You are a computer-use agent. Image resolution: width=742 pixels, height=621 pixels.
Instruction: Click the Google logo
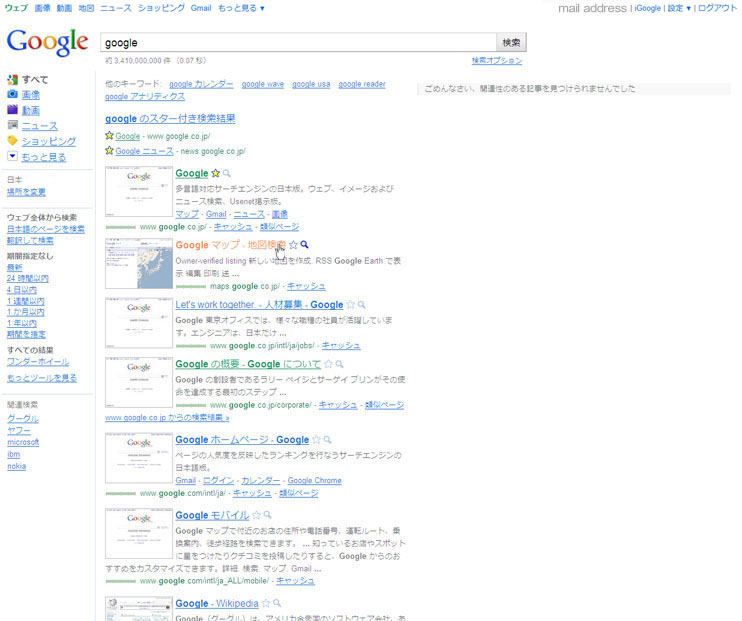pyautogui.click(x=47, y=42)
